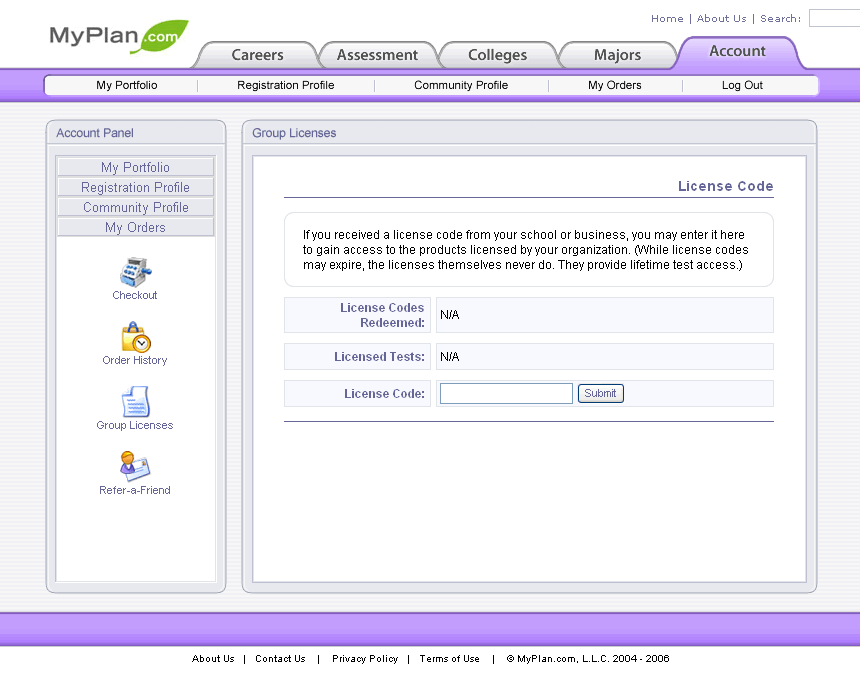Click My Orders button in Account Panel

pyautogui.click(x=135, y=228)
